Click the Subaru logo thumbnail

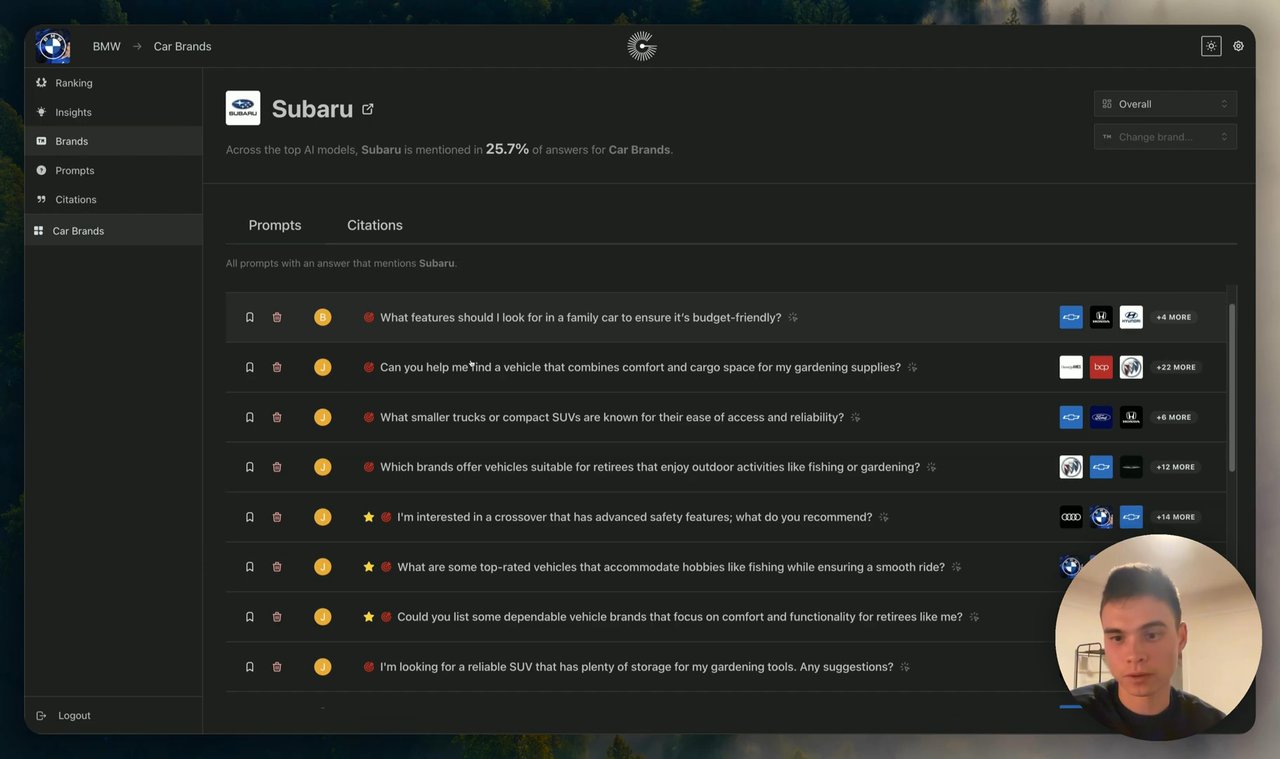[243, 108]
